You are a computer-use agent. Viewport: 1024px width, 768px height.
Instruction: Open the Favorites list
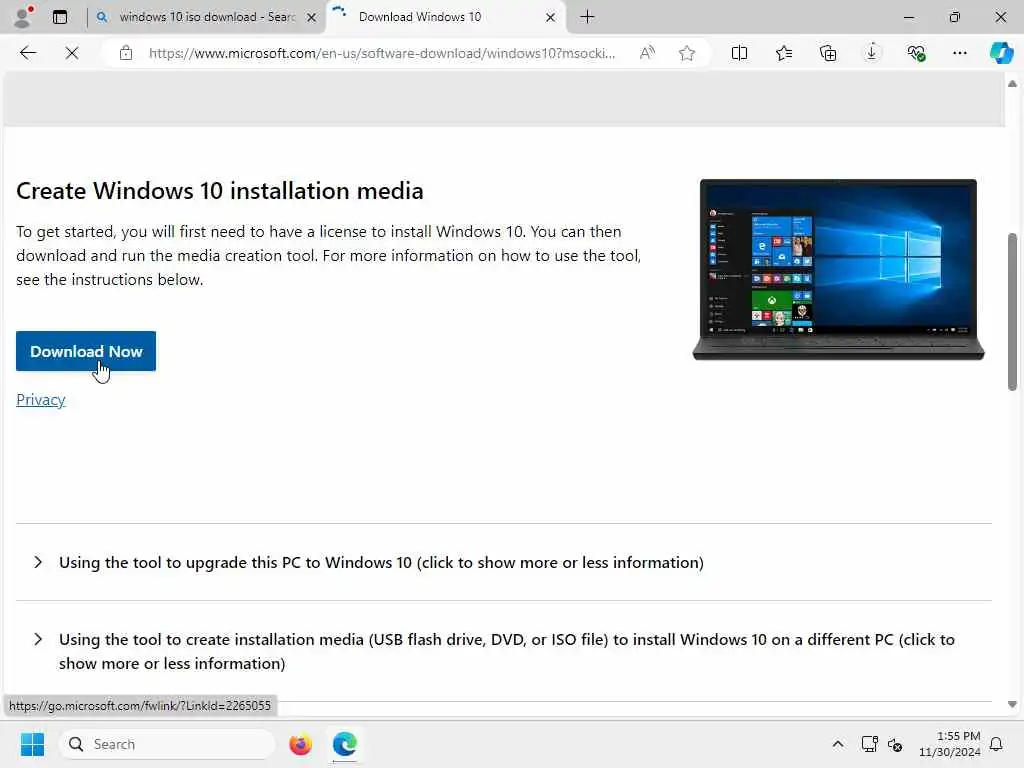(x=784, y=53)
